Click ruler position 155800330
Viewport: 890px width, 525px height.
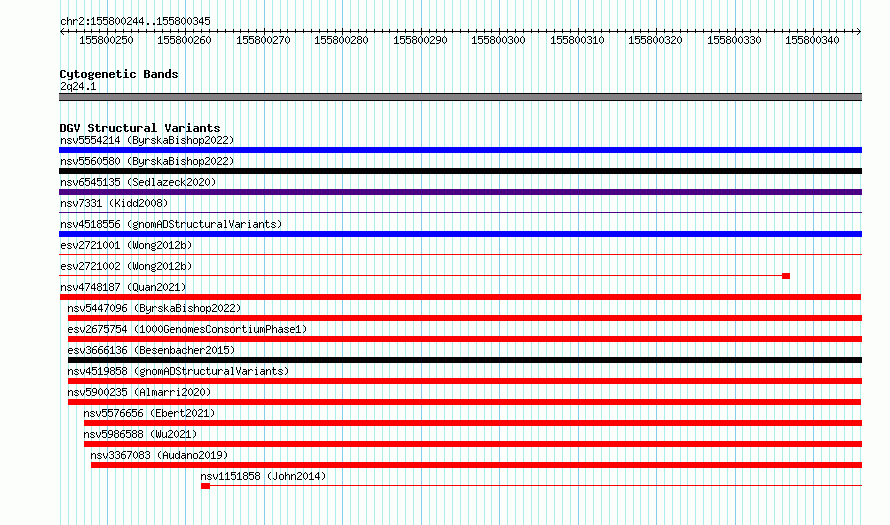click(734, 40)
